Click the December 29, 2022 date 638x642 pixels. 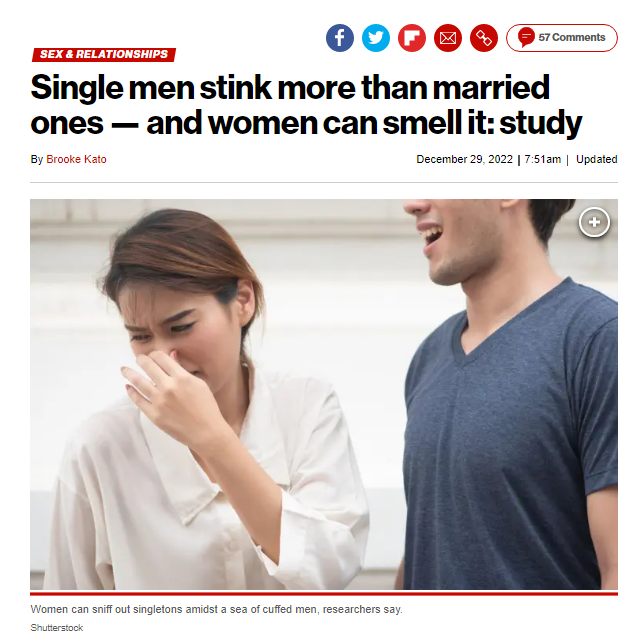[x=464, y=159]
